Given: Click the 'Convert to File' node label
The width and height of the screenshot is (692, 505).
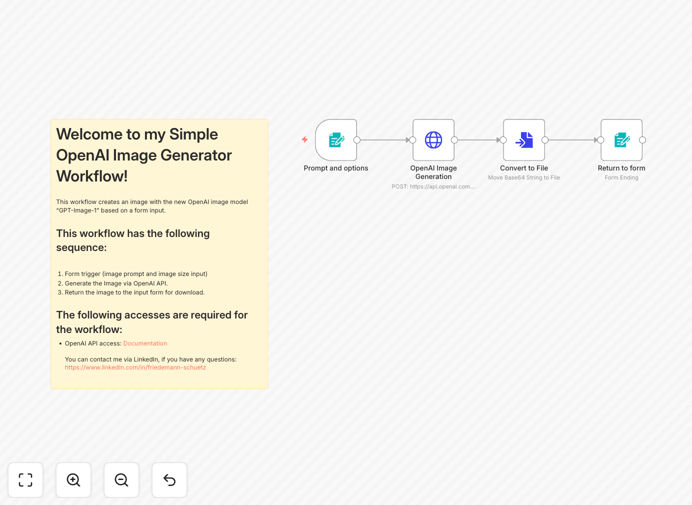Looking at the screenshot, I should tap(524, 168).
